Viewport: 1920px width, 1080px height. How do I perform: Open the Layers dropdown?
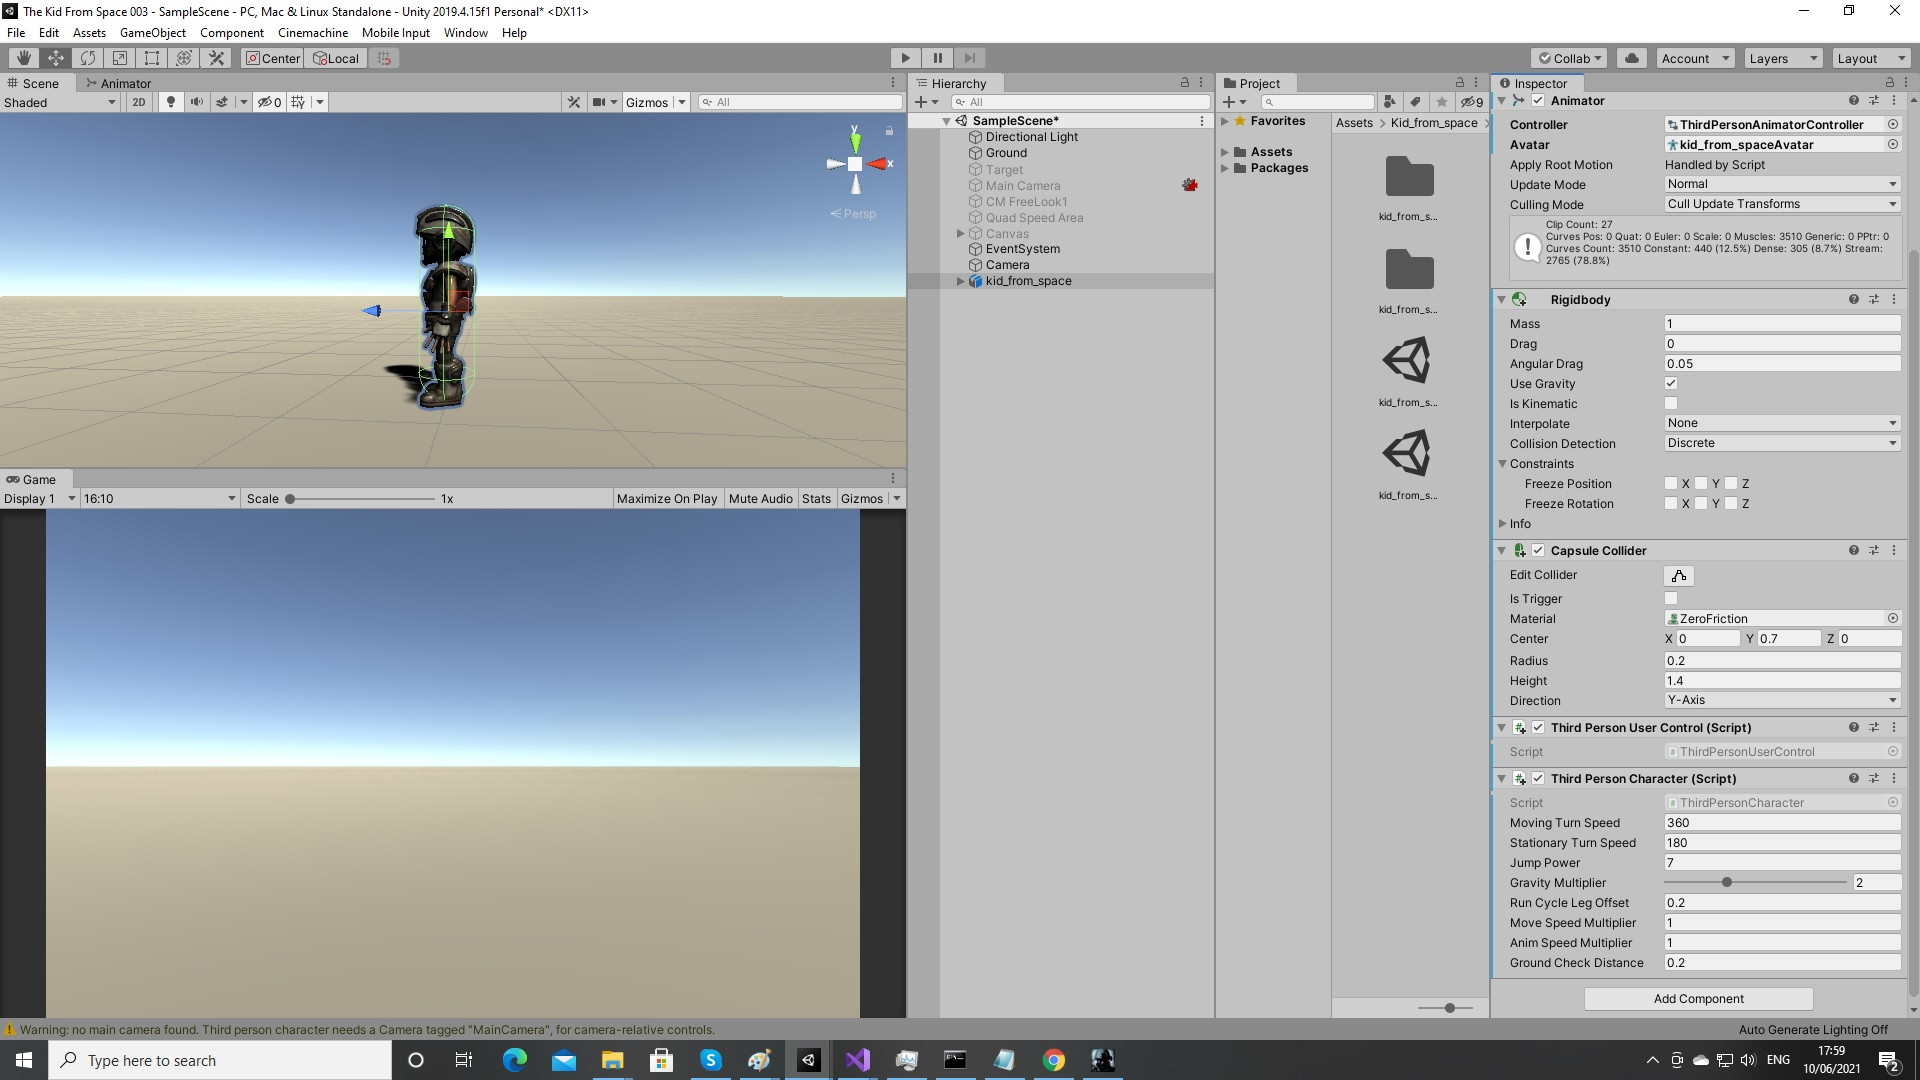tap(1783, 58)
